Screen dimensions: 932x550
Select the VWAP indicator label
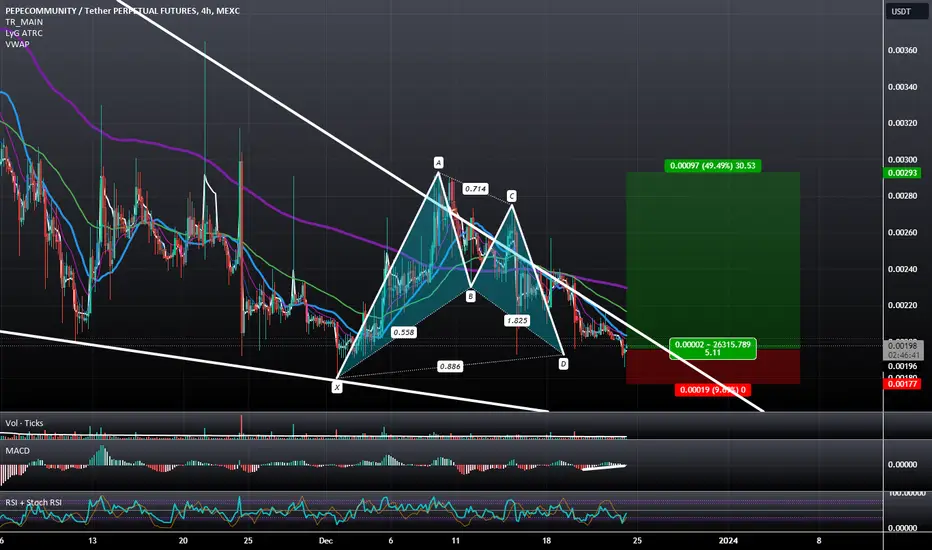(17, 44)
